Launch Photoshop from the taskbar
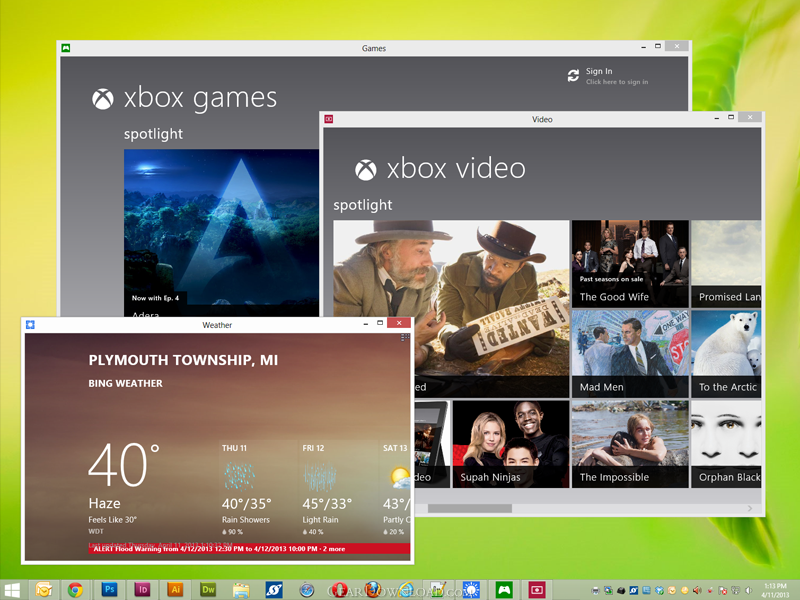Viewport: 800px width, 600px height. [109, 590]
